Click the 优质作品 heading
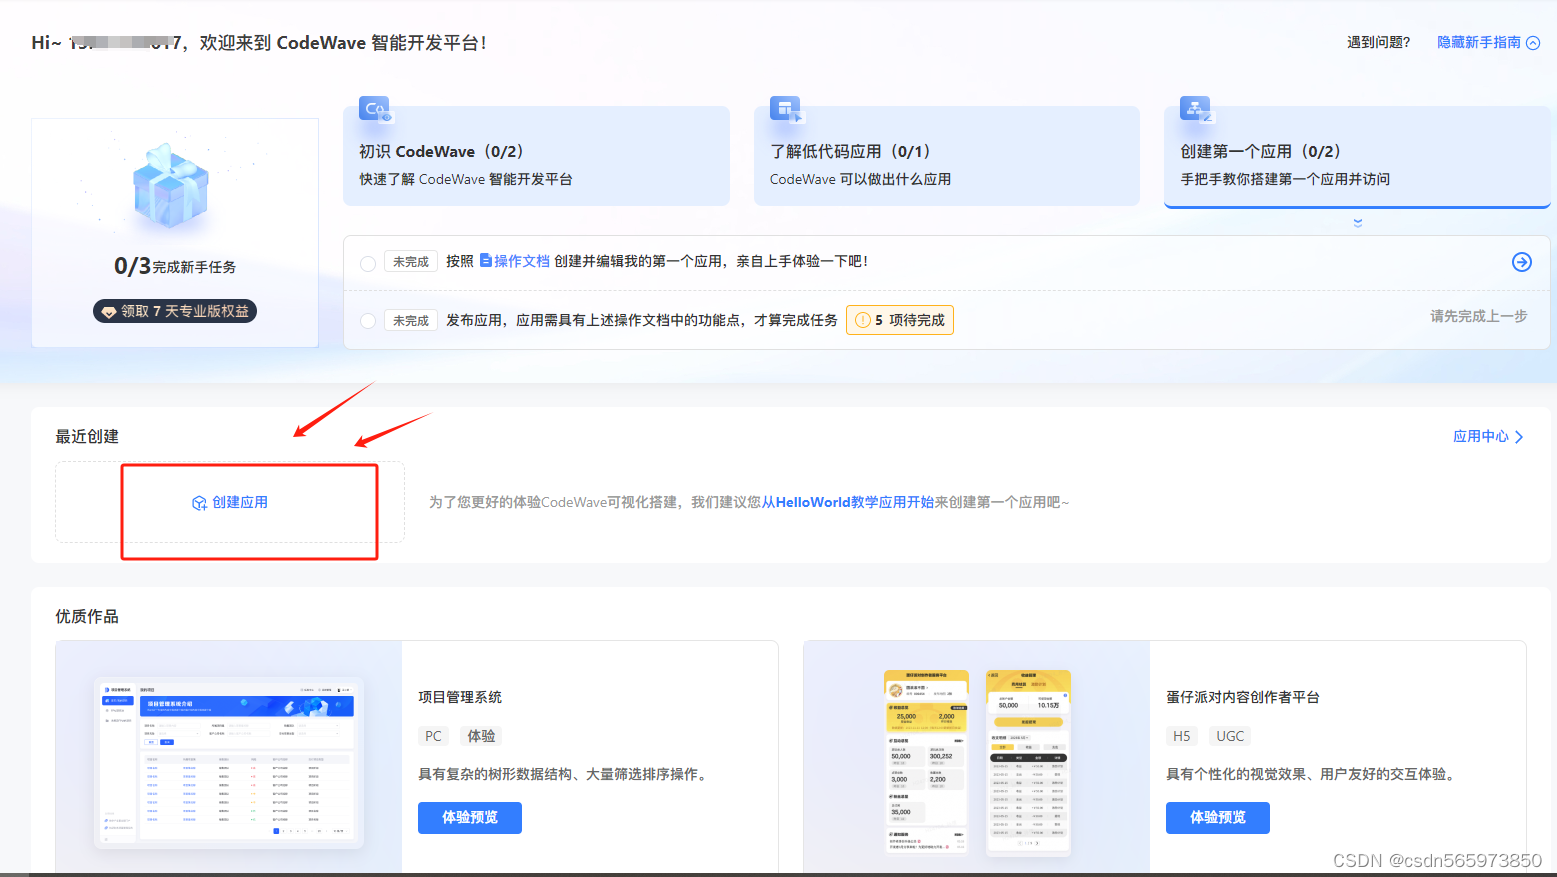Viewport: 1557px width, 877px height. (87, 616)
